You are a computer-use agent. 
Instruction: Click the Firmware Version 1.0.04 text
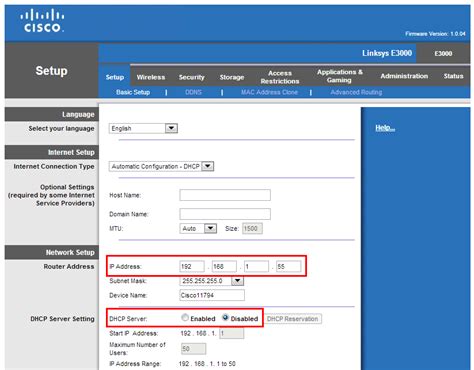tap(435, 34)
